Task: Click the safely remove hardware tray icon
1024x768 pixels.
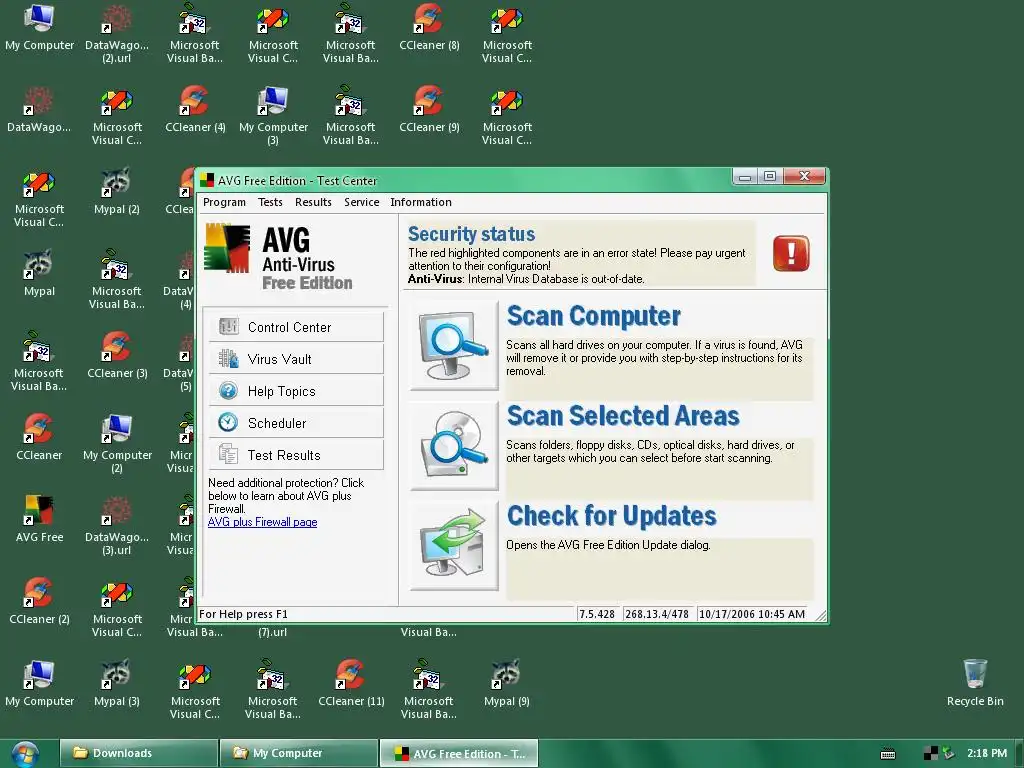Action: coord(948,754)
